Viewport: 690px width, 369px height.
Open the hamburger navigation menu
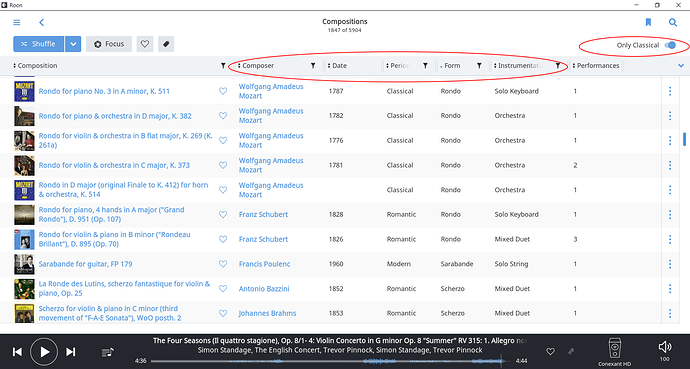point(17,22)
